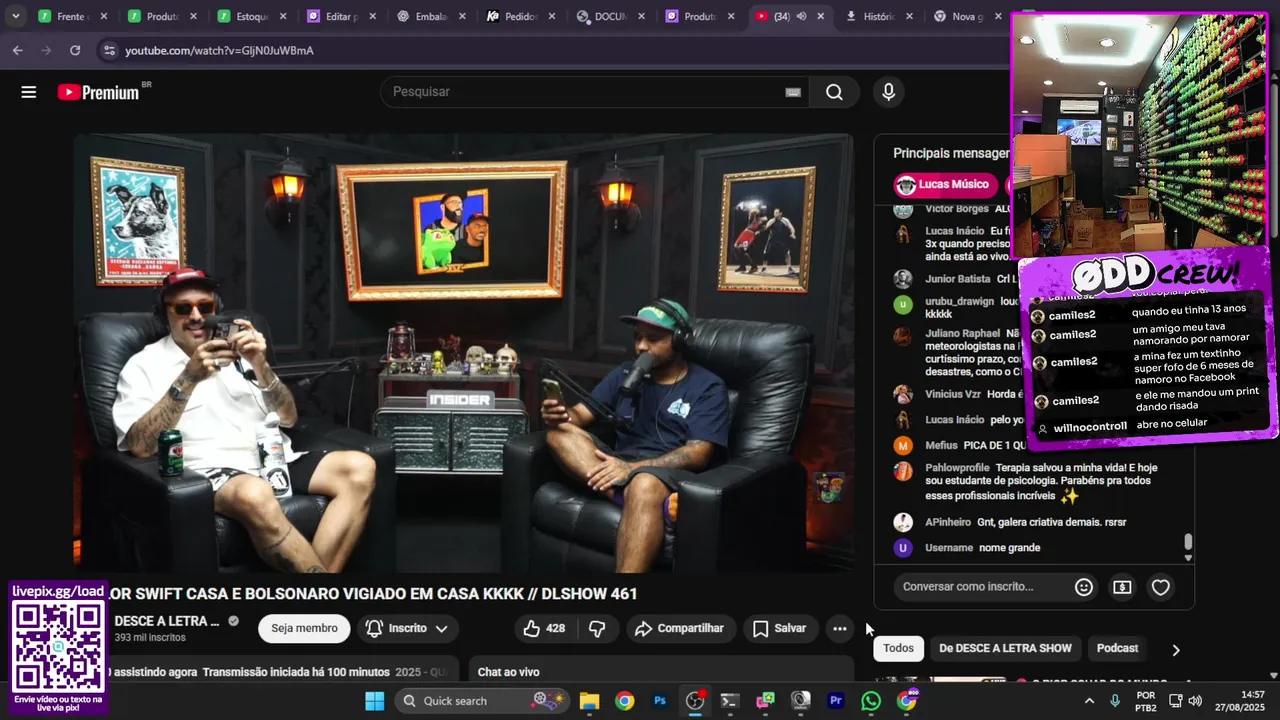Screen dimensions: 1280x720
Task: Switch POR PTB2 keyboard language
Action: click(x=1146, y=701)
